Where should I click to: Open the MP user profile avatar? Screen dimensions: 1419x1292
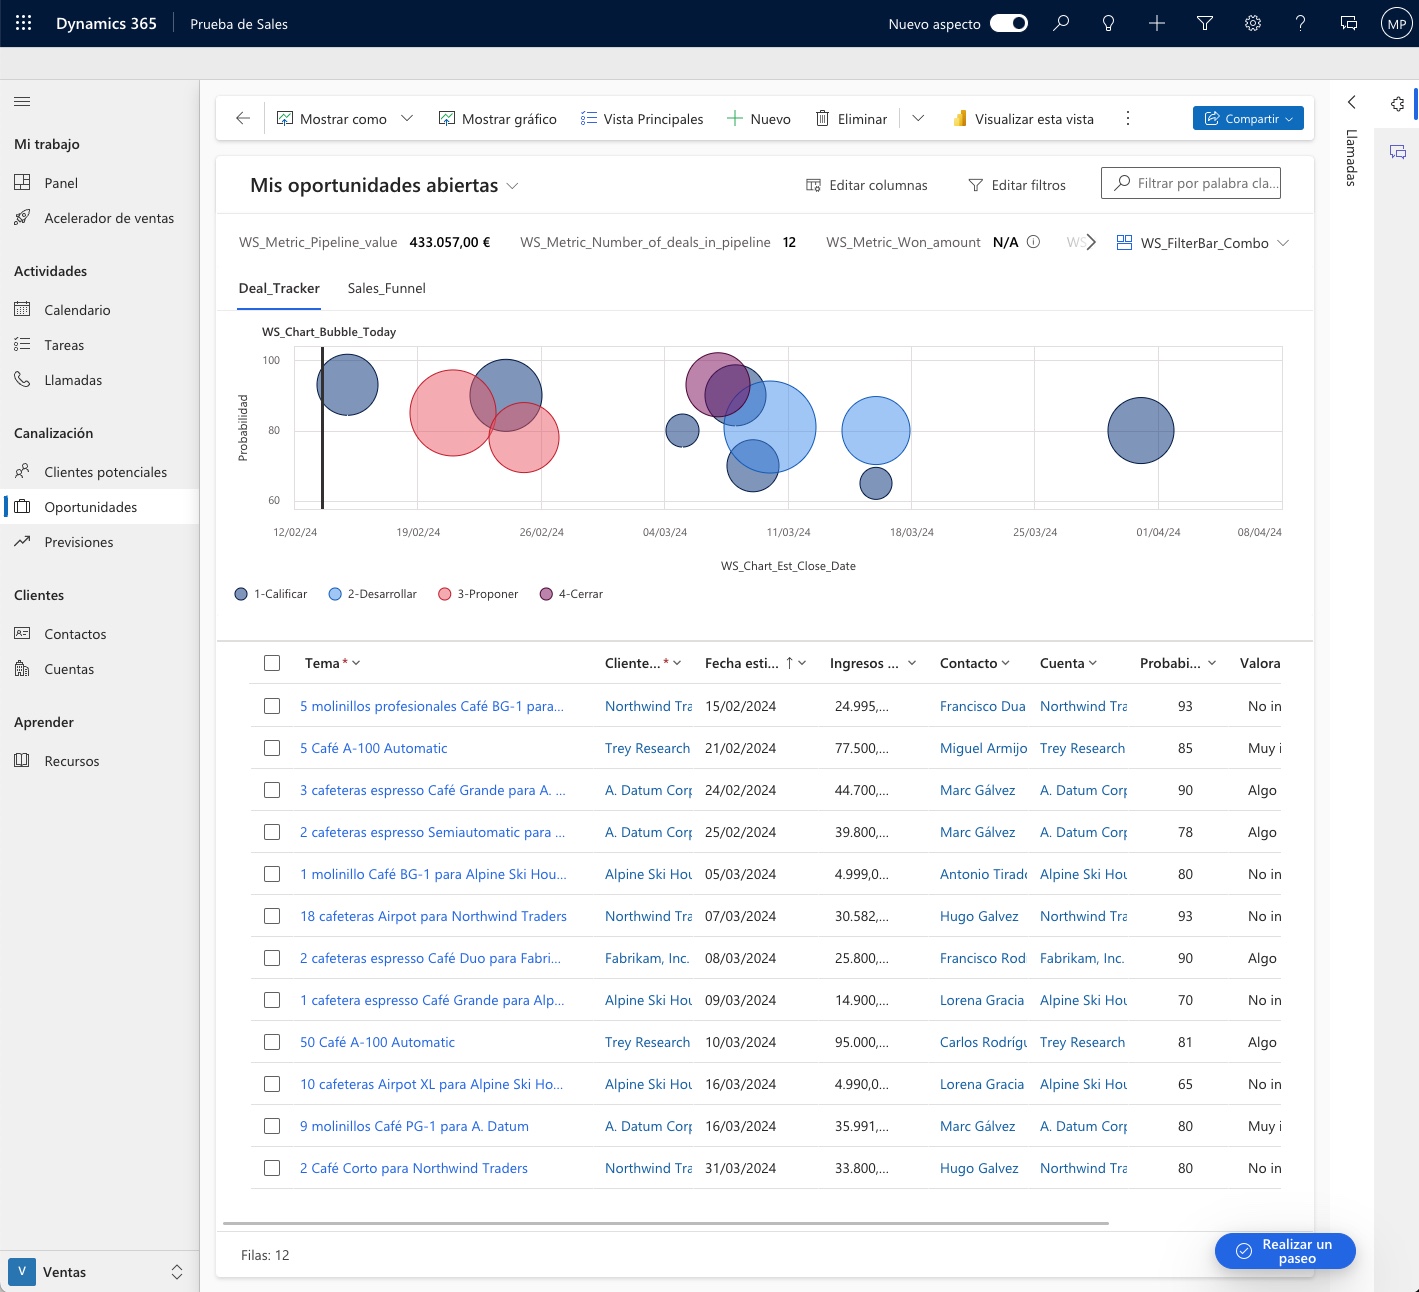(x=1396, y=23)
